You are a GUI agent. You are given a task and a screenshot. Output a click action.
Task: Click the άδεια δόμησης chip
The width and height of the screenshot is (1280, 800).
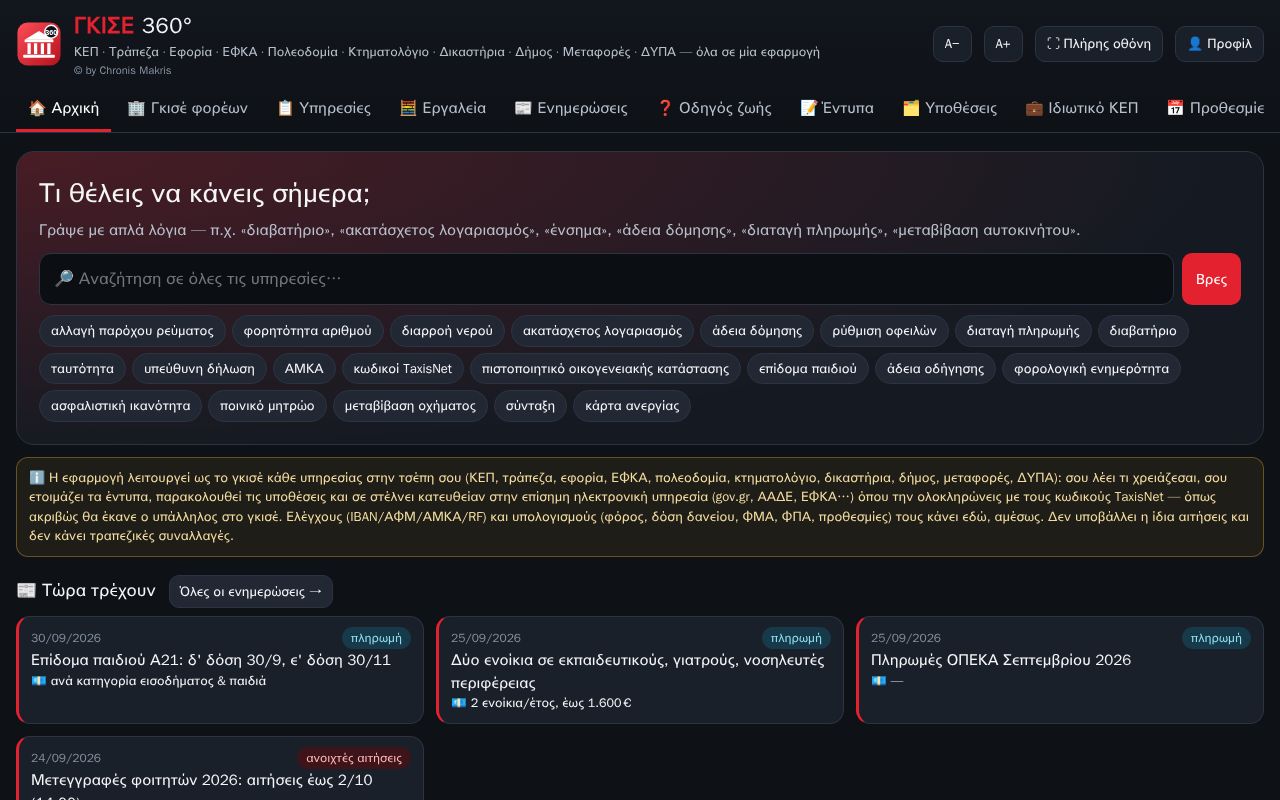[757, 331]
